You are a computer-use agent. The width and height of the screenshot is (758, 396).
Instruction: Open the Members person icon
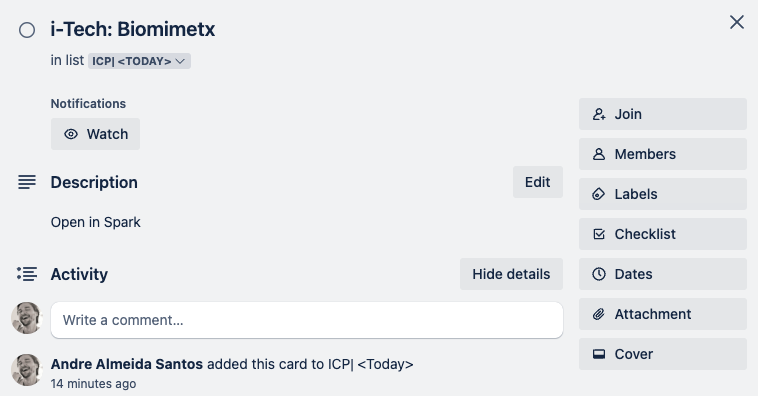pos(599,154)
